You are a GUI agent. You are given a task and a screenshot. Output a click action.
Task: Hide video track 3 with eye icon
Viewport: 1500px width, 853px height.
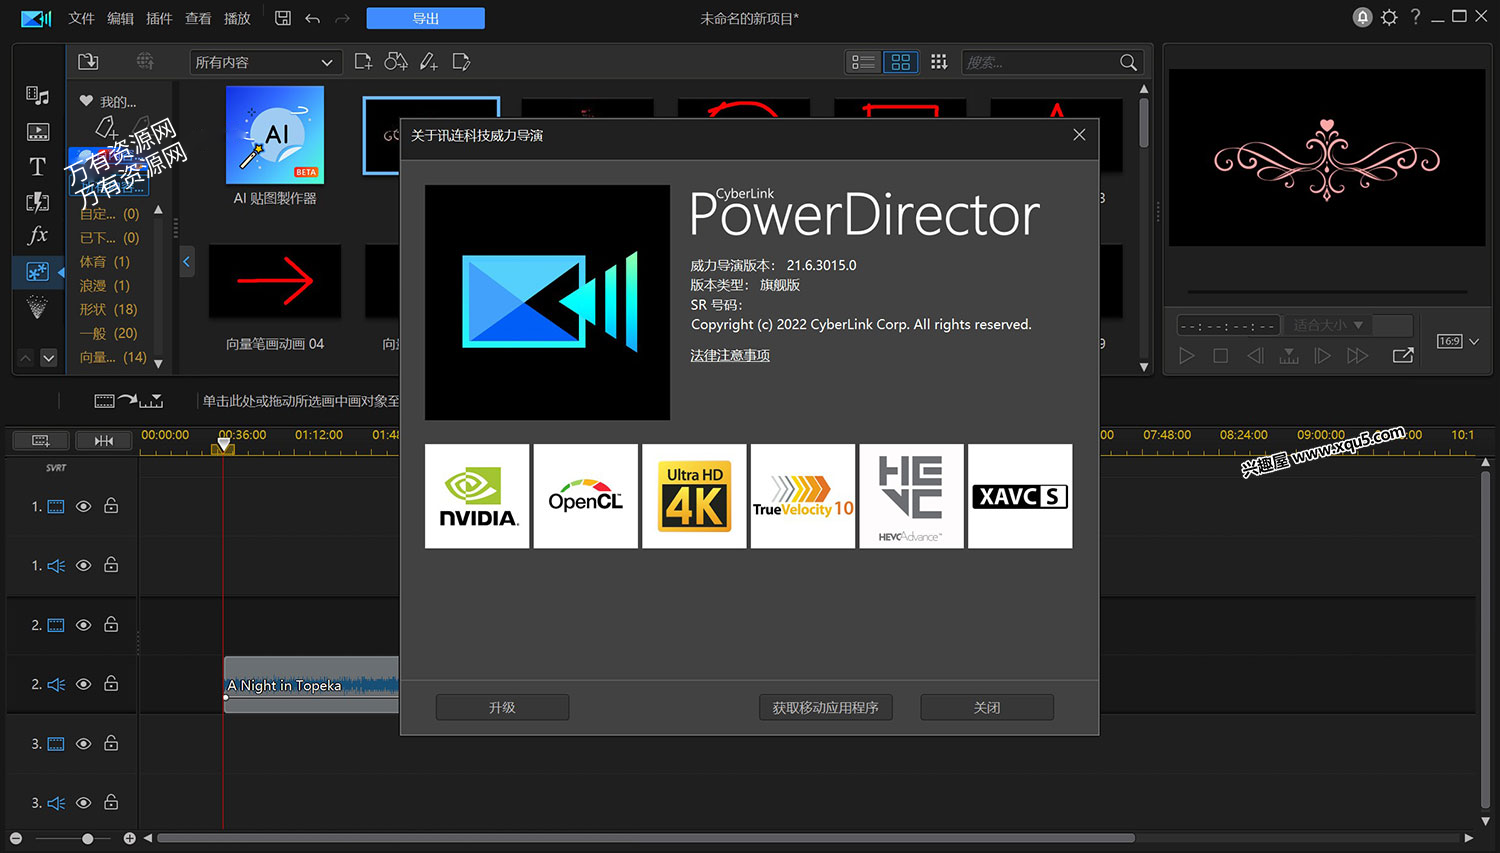84,744
